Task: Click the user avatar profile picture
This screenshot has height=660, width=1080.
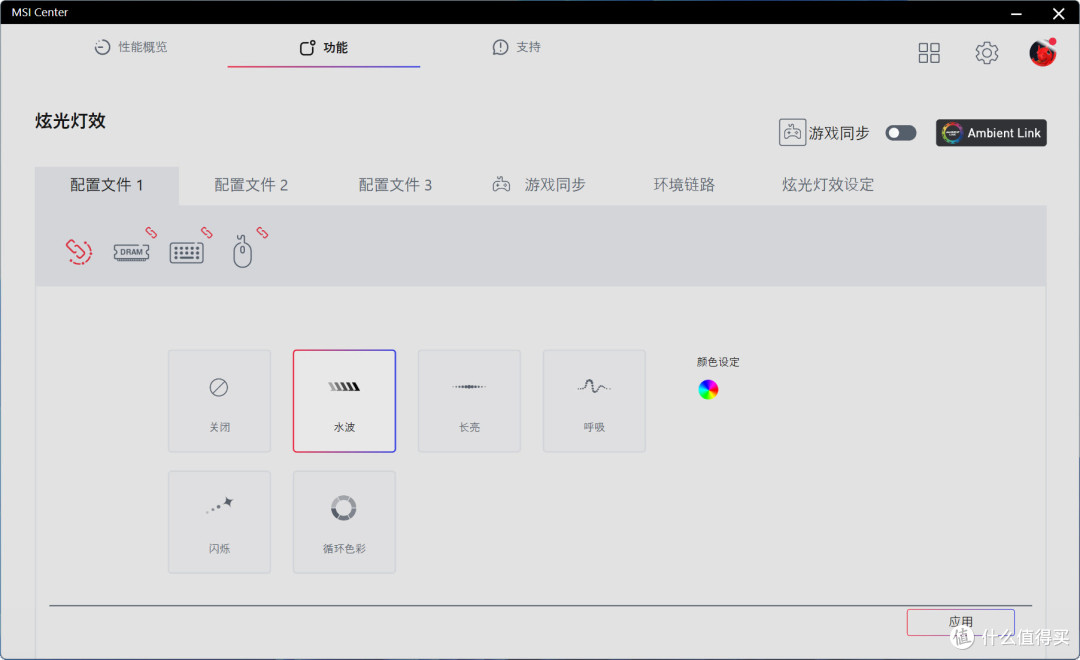Action: point(1042,52)
